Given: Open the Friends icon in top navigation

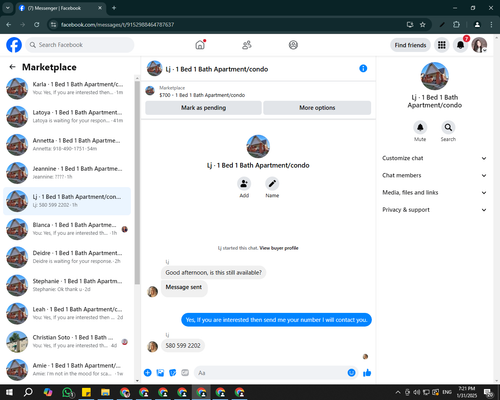Looking at the screenshot, I should click(247, 45).
